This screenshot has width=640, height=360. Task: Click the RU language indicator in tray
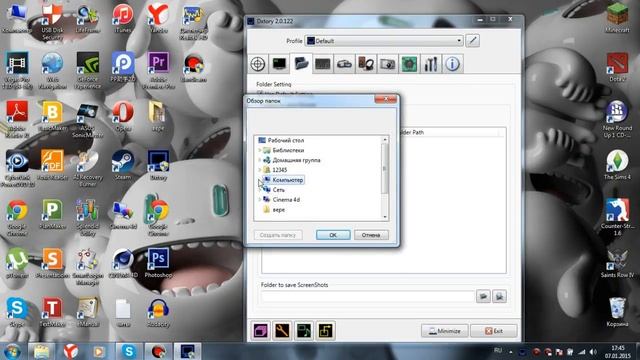tap(498, 350)
